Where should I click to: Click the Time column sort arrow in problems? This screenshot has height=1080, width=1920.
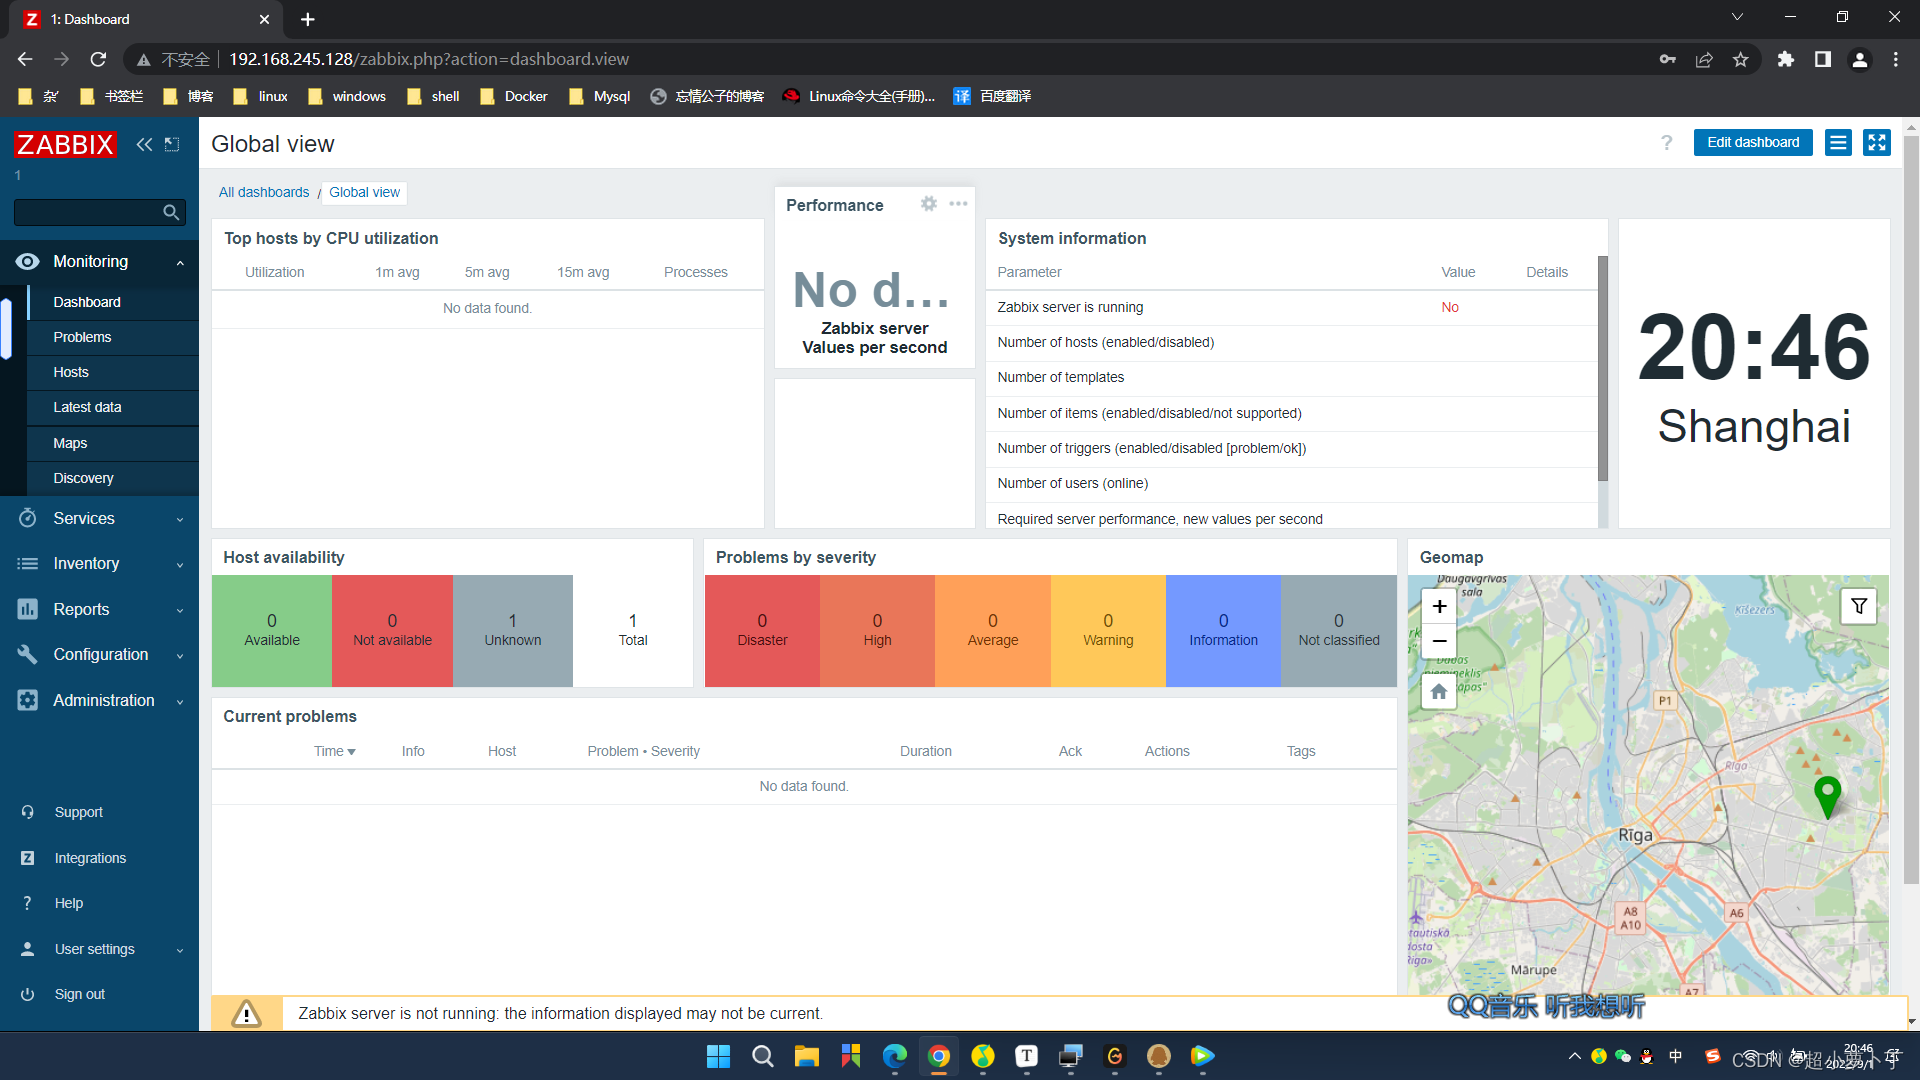click(x=349, y=749)
